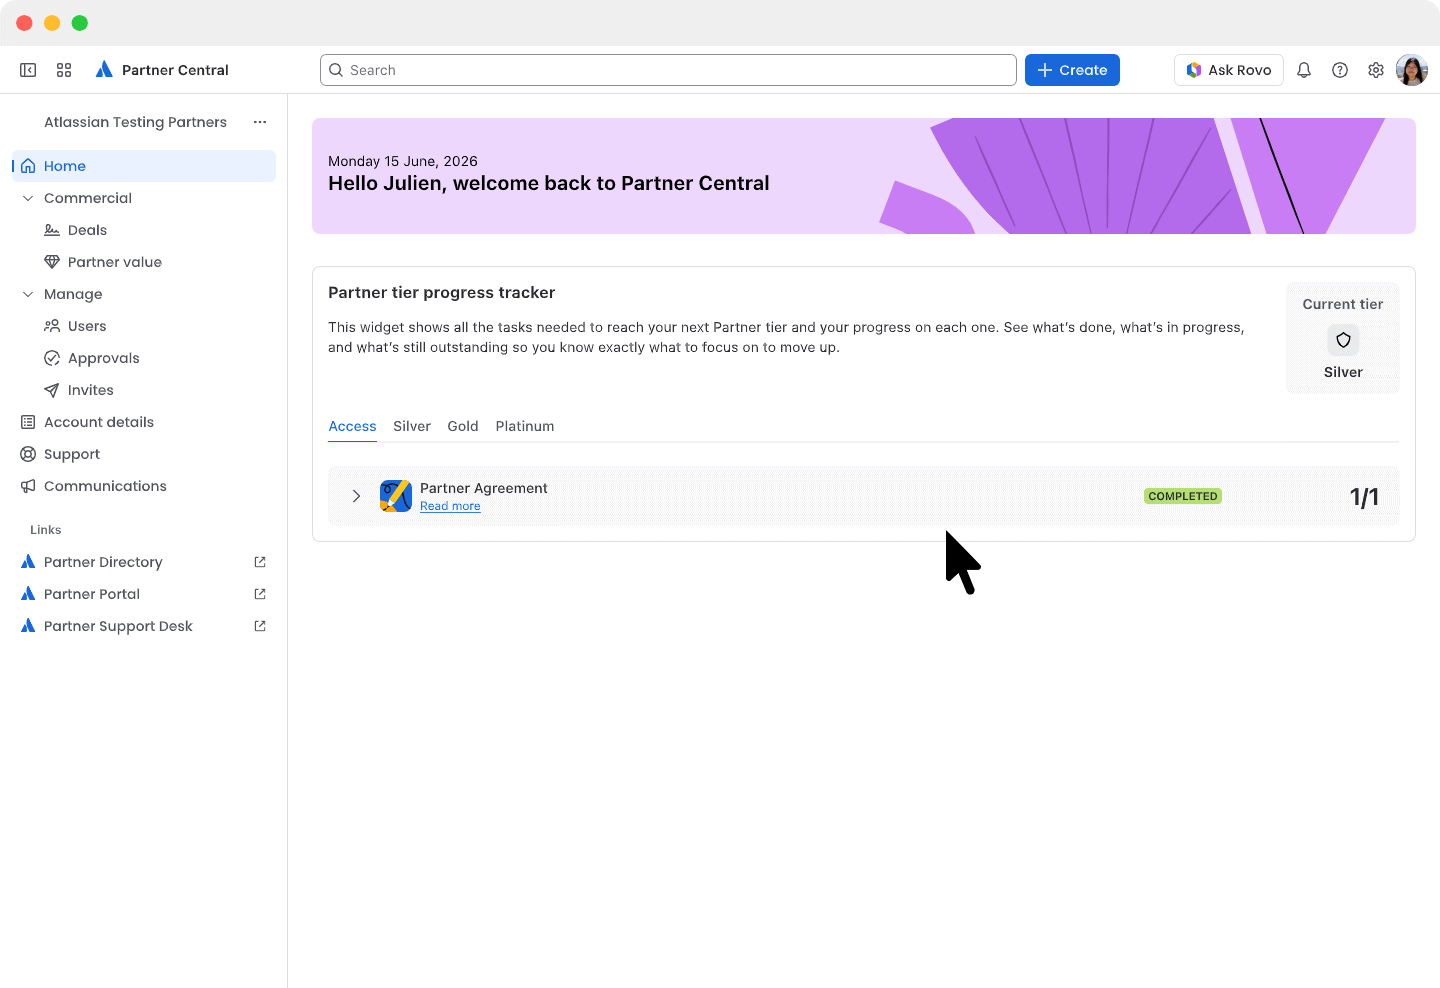Screen dimensions: 1440x988
Task: Click the Partner Agreement title text
Action: click(484, 488)
